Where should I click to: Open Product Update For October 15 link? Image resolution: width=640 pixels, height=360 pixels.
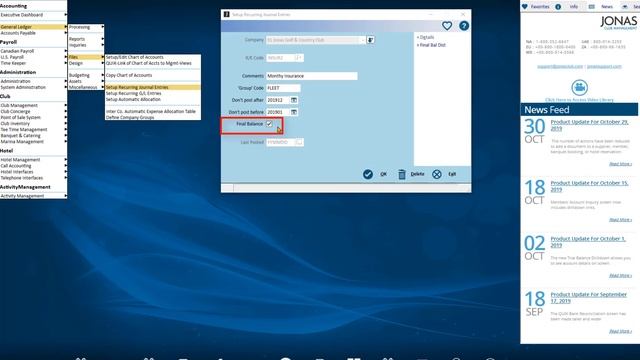point(589,186)
